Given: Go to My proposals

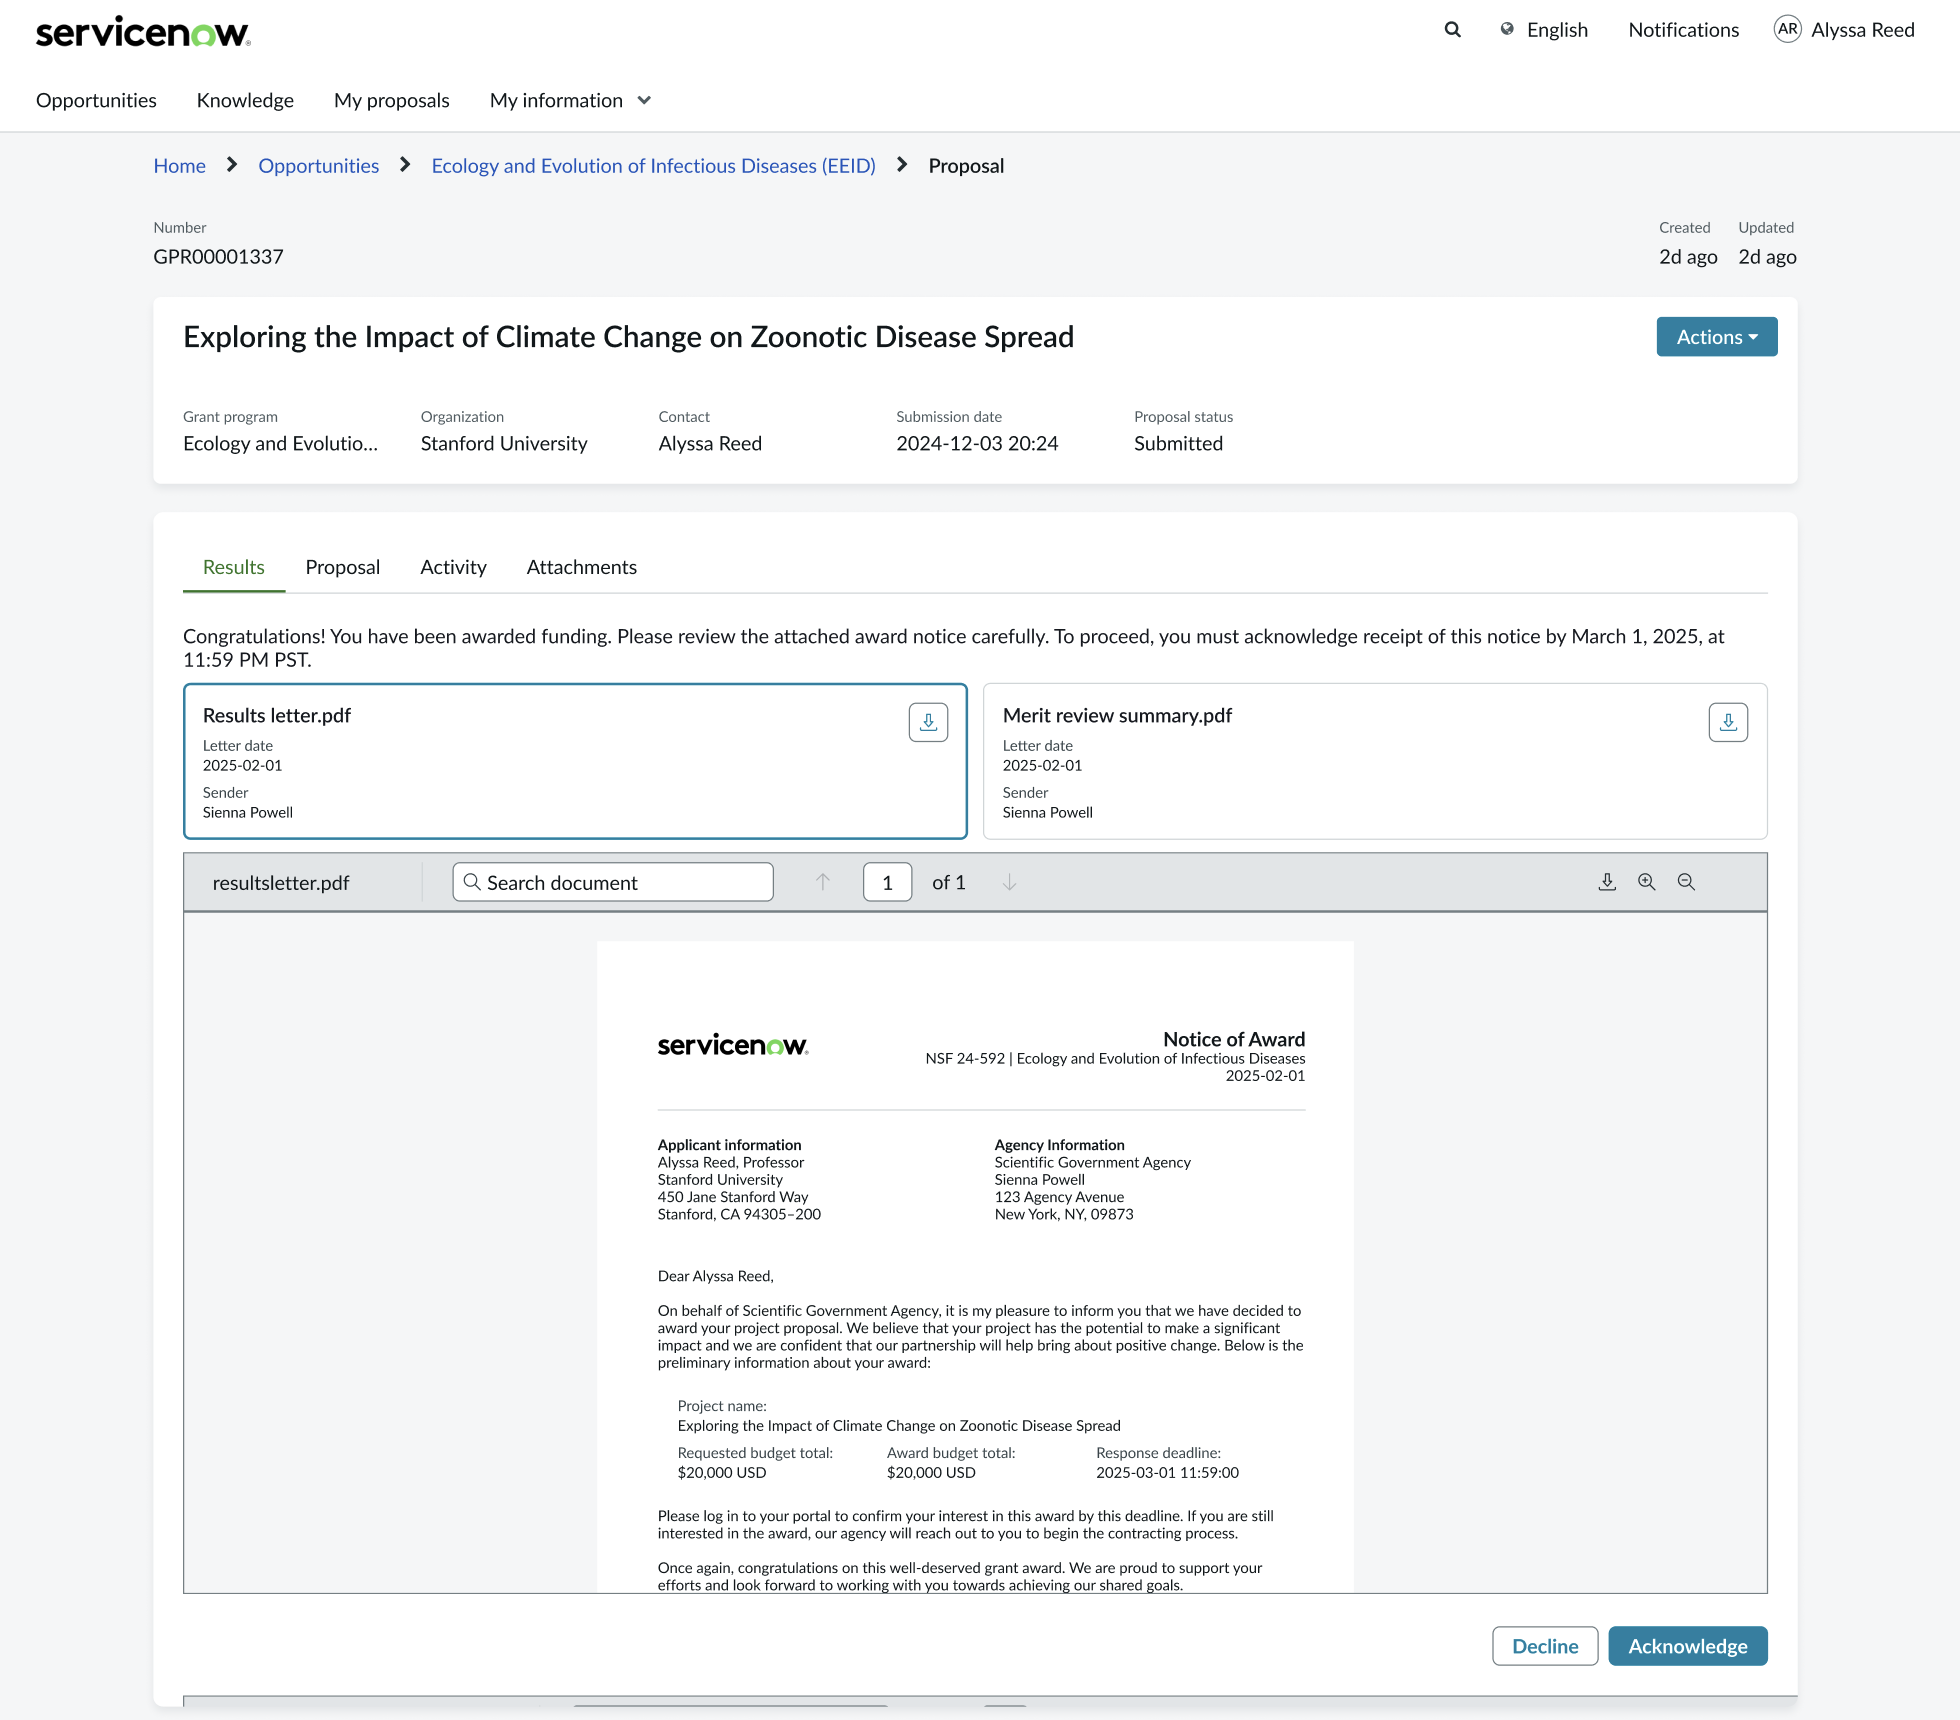Looking at the screenshot, I should (x=392, y=100).
